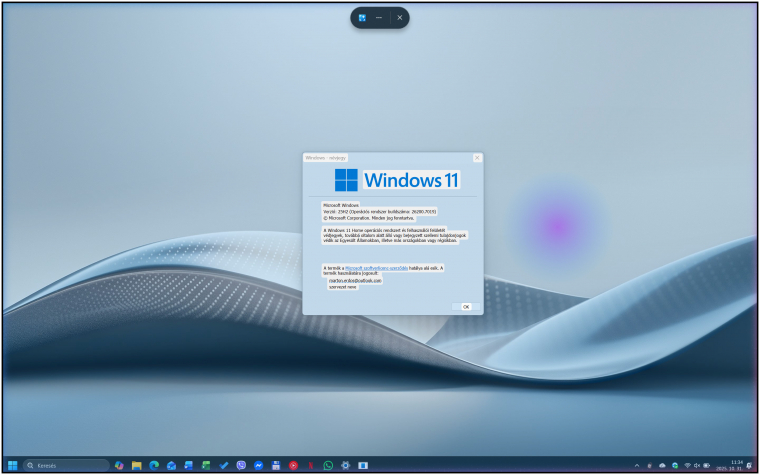This screenshot has width=760, height=475.
Task: Launch Microsoft Edge from the taskbar
Action: pyautogui.click(x=154, y=465)
